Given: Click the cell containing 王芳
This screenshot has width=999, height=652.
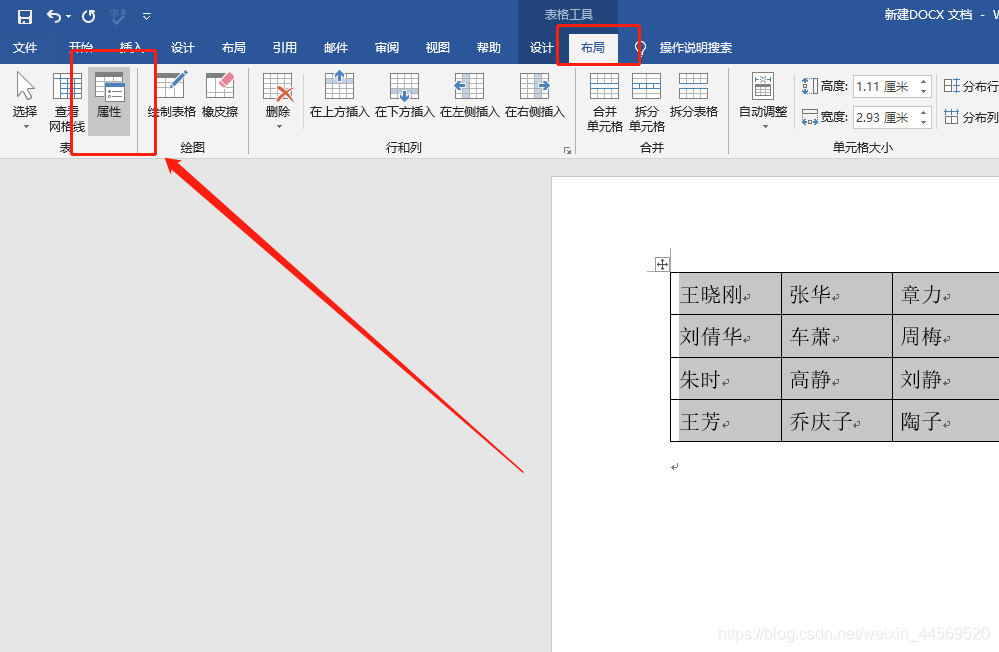Looking at the screenshot, I should [x=726, y=421].
